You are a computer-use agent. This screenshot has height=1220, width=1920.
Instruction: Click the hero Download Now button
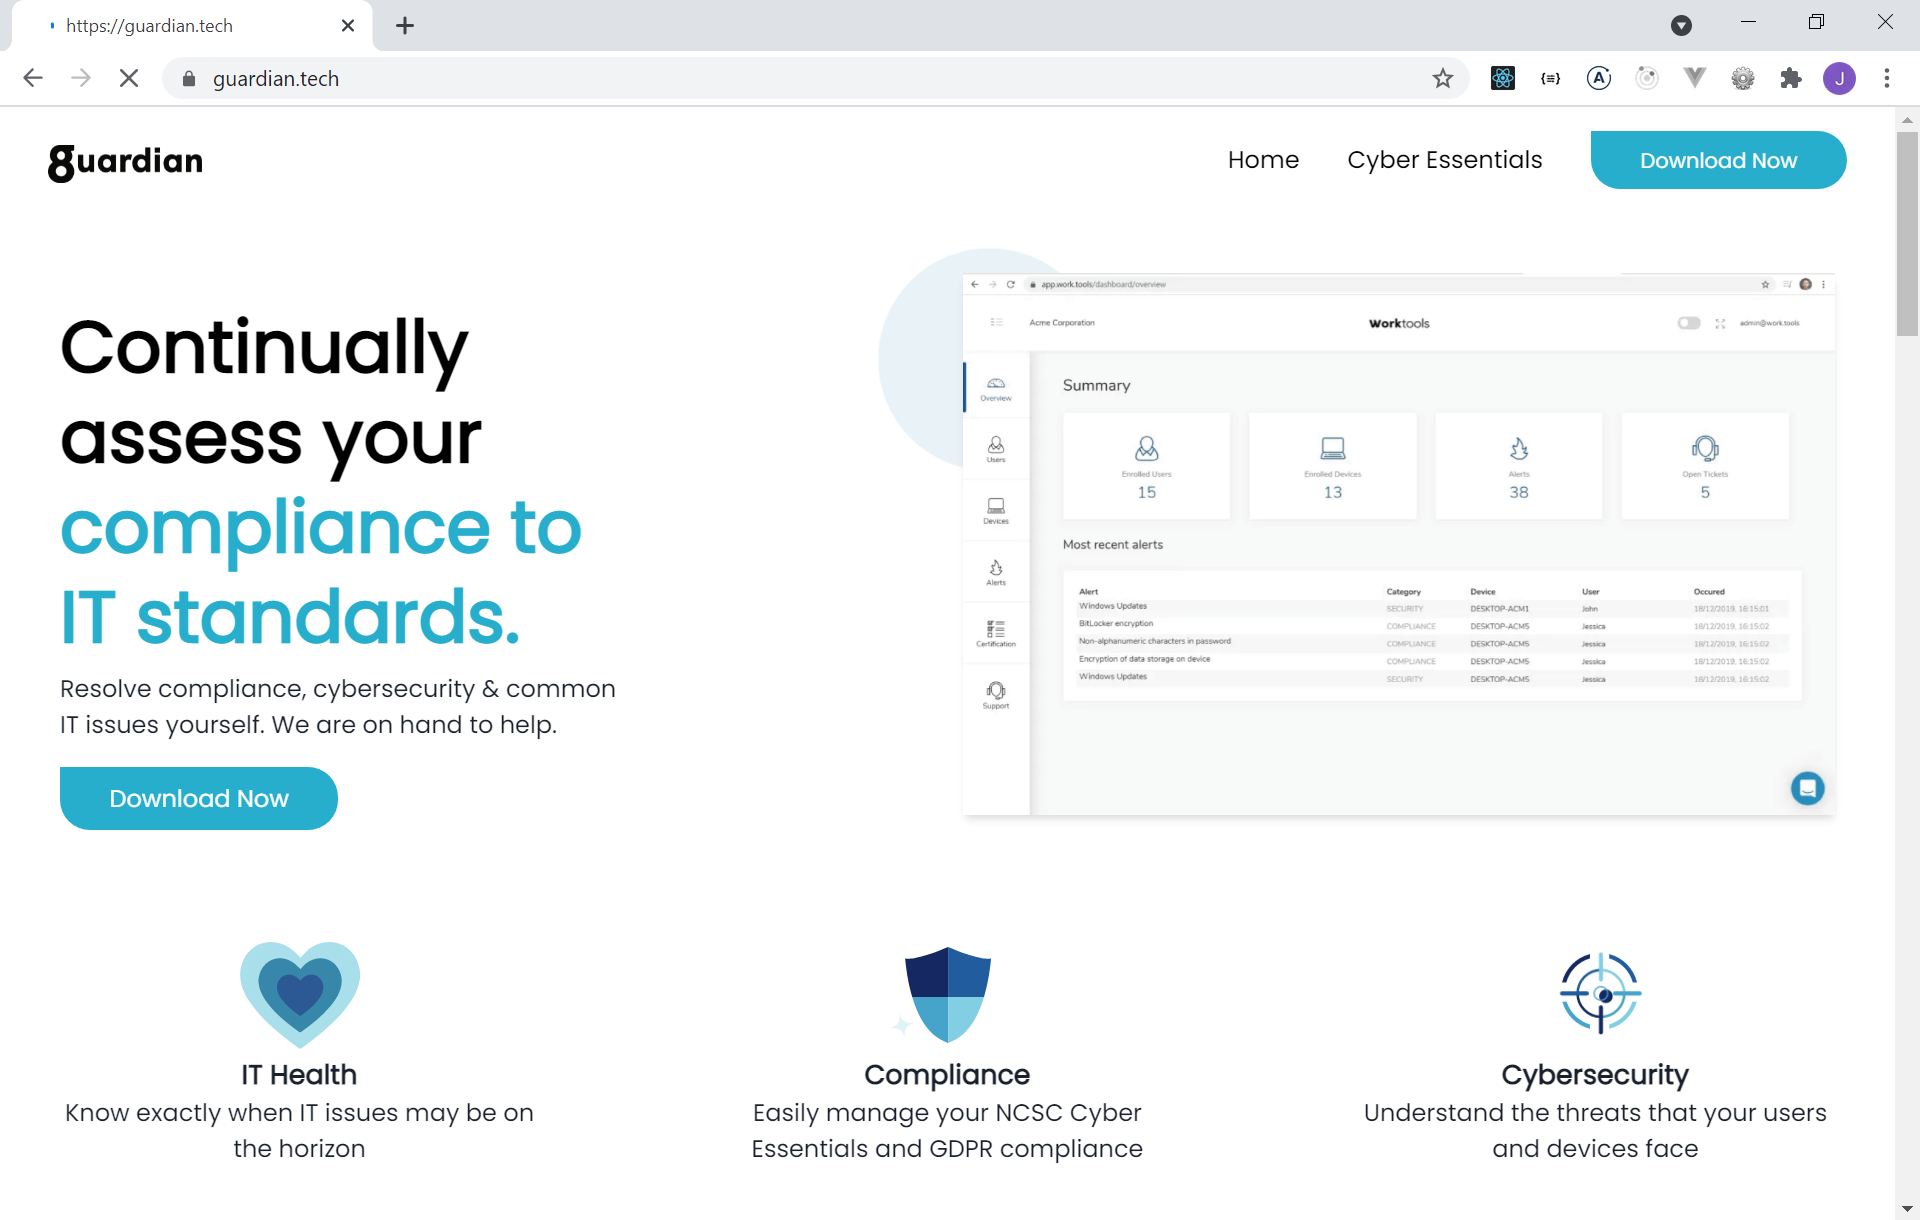point(199,798)
